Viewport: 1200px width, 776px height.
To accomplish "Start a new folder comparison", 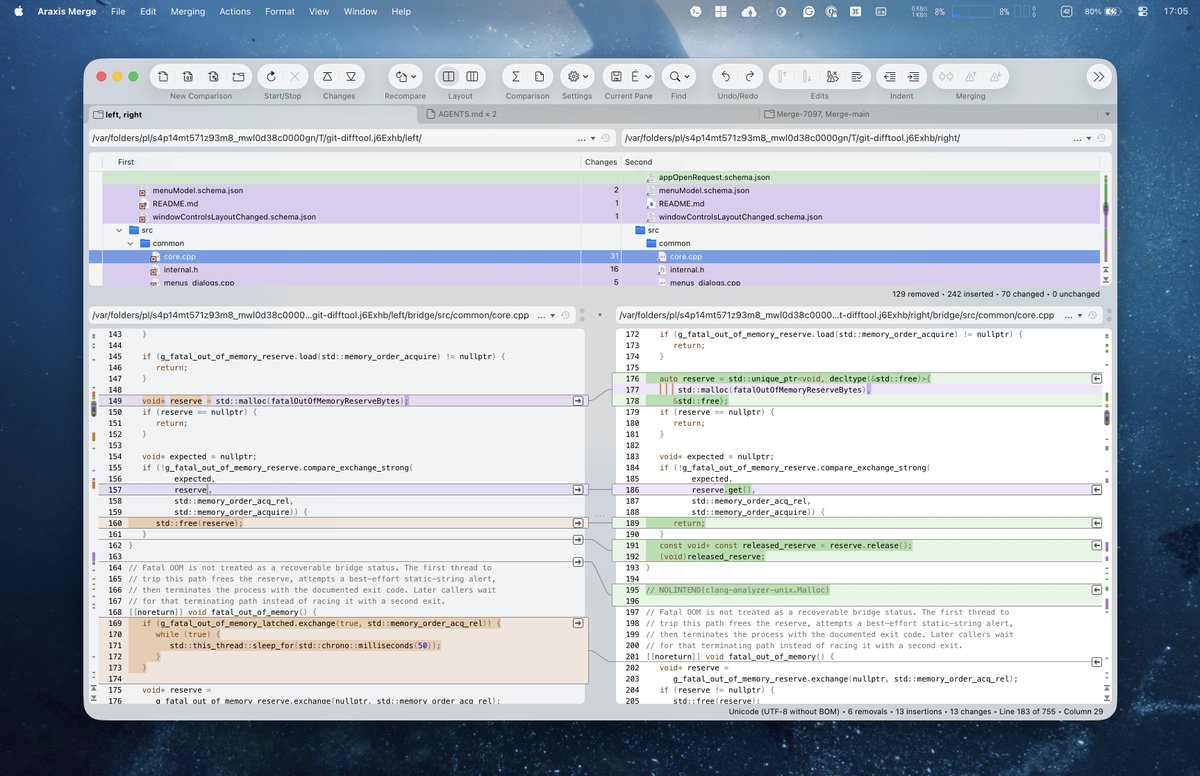I will click(x=238, y=76).
